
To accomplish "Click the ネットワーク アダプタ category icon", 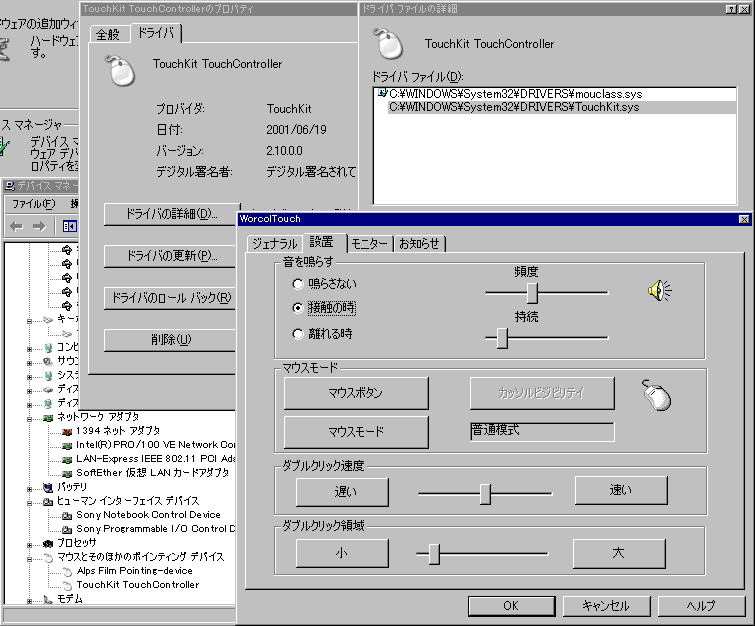I will pos(48,417).
